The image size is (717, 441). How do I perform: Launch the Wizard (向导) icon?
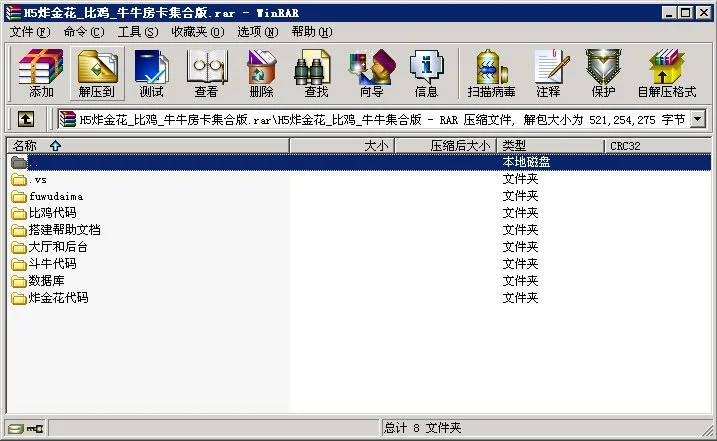tap(371, 74)
